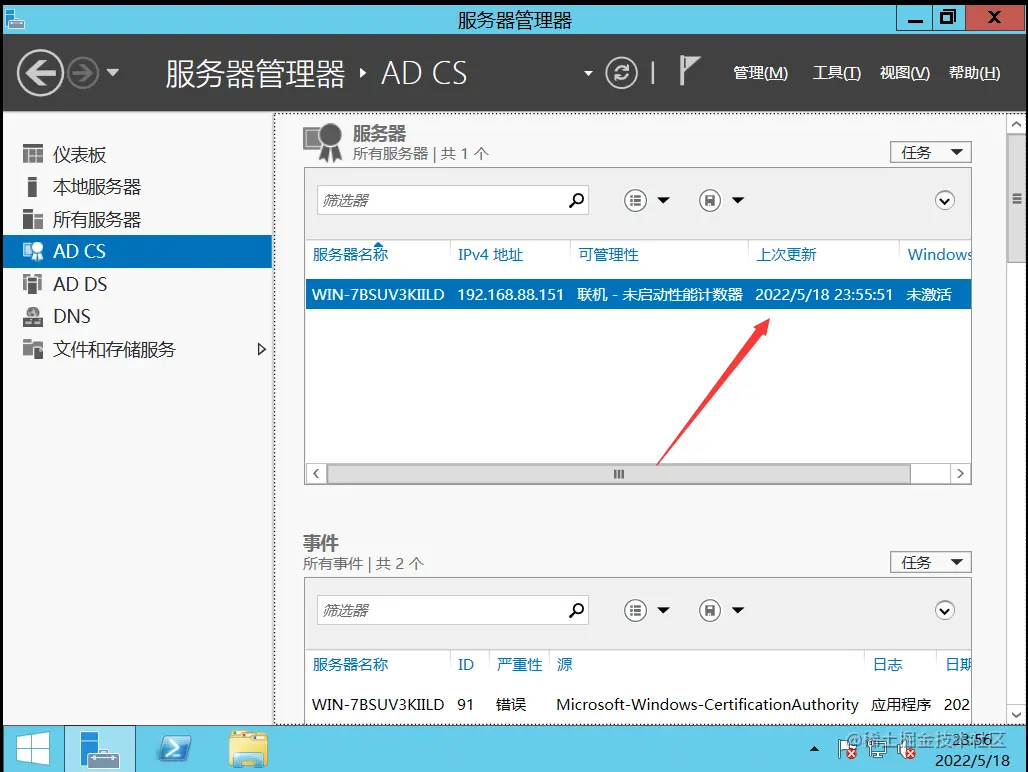Click horizontal scrollbar left arrow in 服务器 list
Screen dimensions: 1028x772
pyautogui.click(x=316, y=474)
